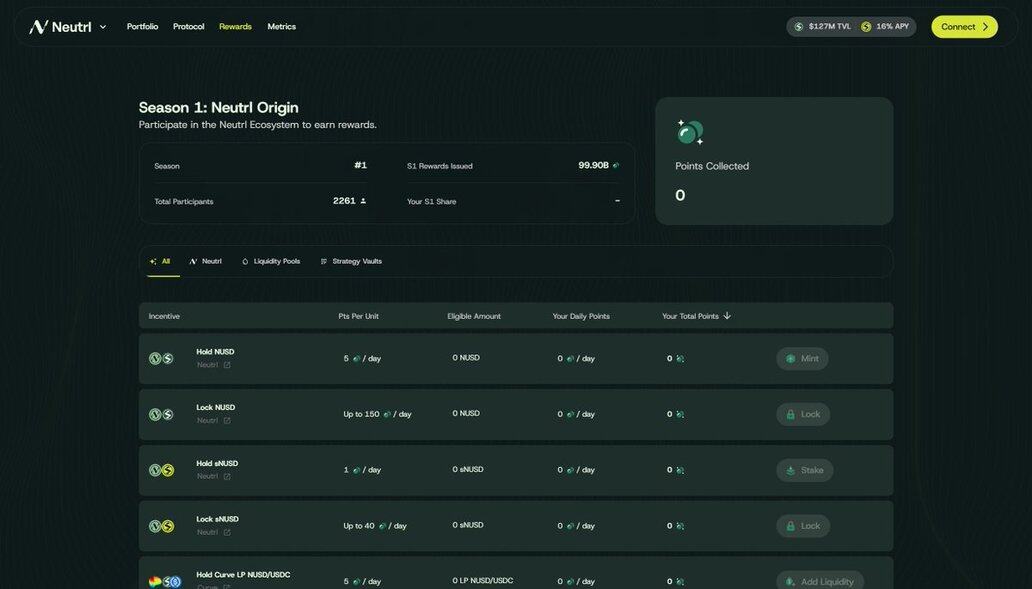Open the Protocol navigation link
The width and height of the screenshot is (1032, 589).
[x=188, y=27]
